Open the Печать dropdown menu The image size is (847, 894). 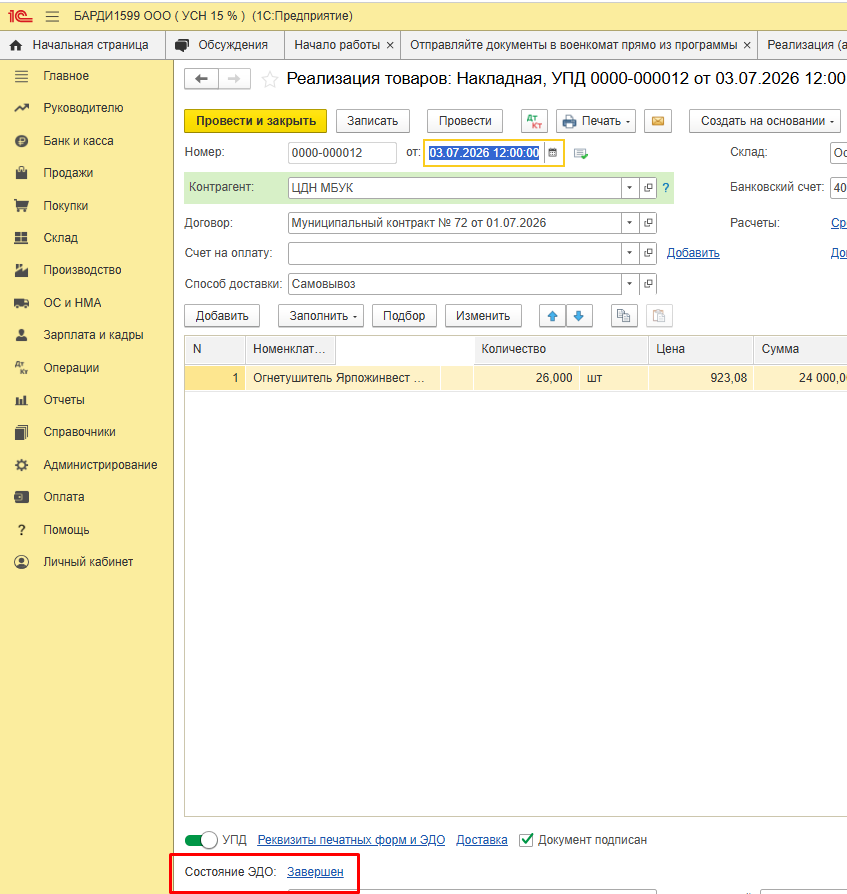(596, 121)
